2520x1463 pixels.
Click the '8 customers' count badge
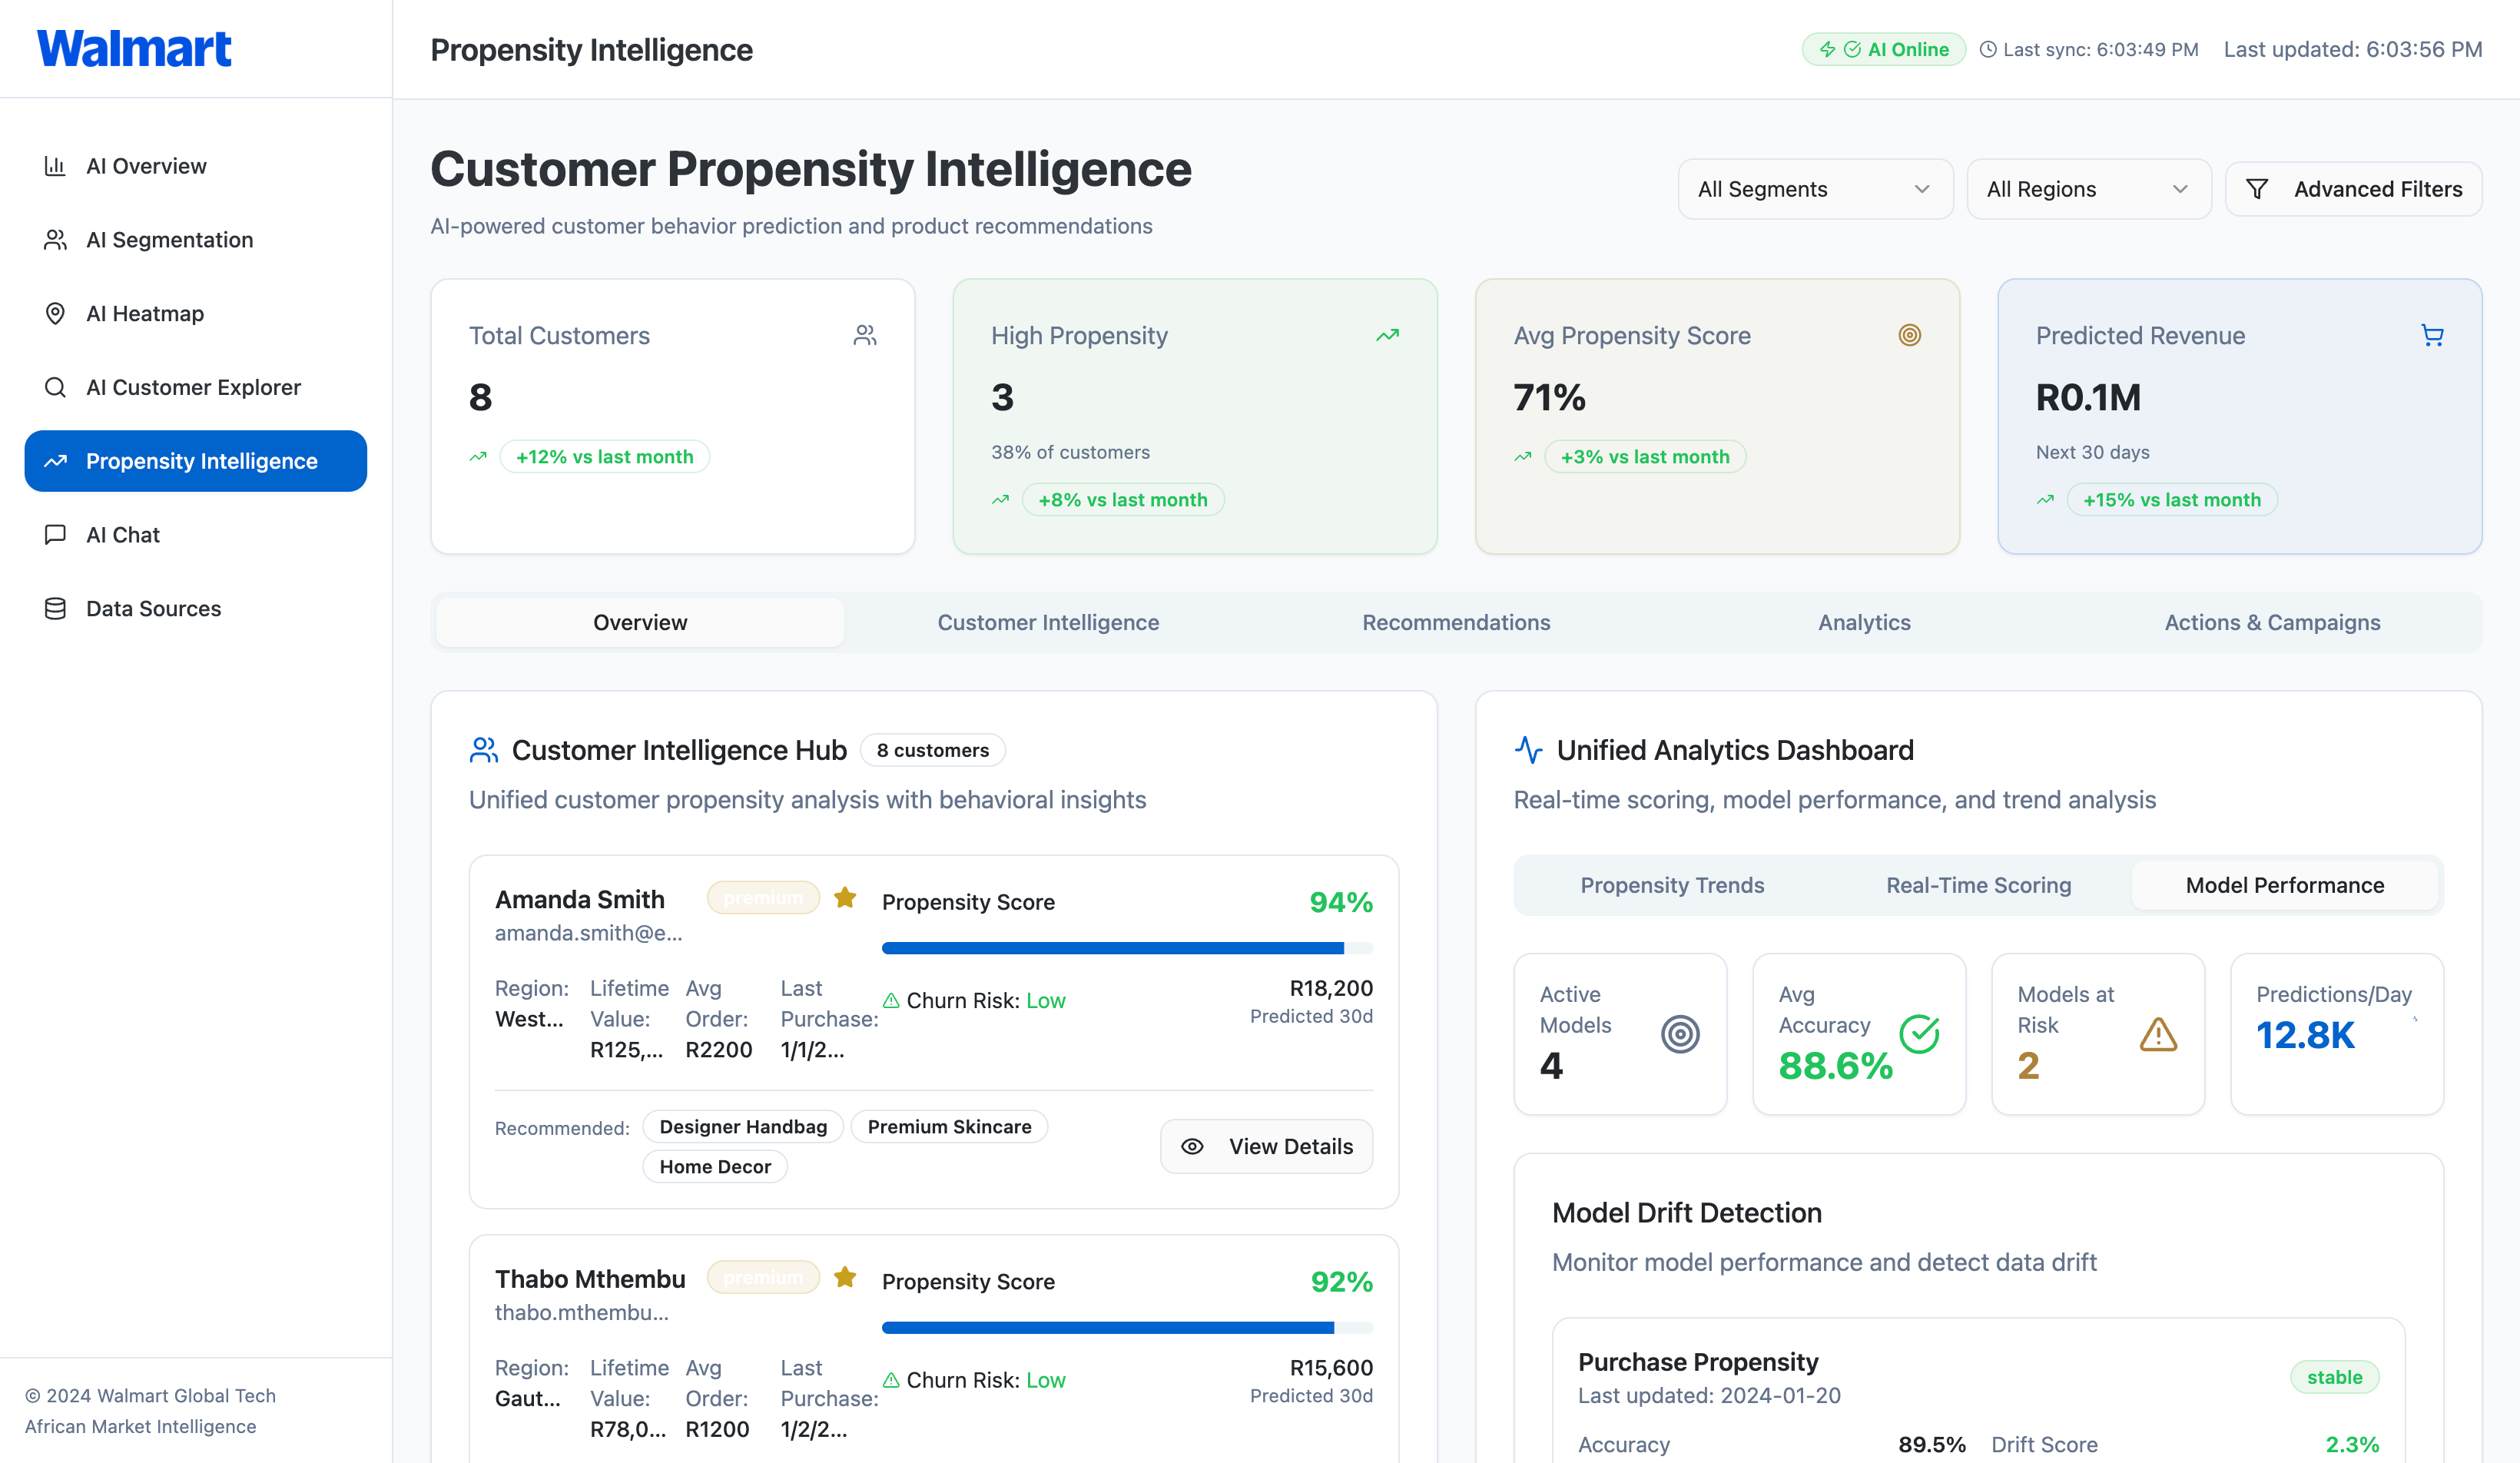(932, 750)
